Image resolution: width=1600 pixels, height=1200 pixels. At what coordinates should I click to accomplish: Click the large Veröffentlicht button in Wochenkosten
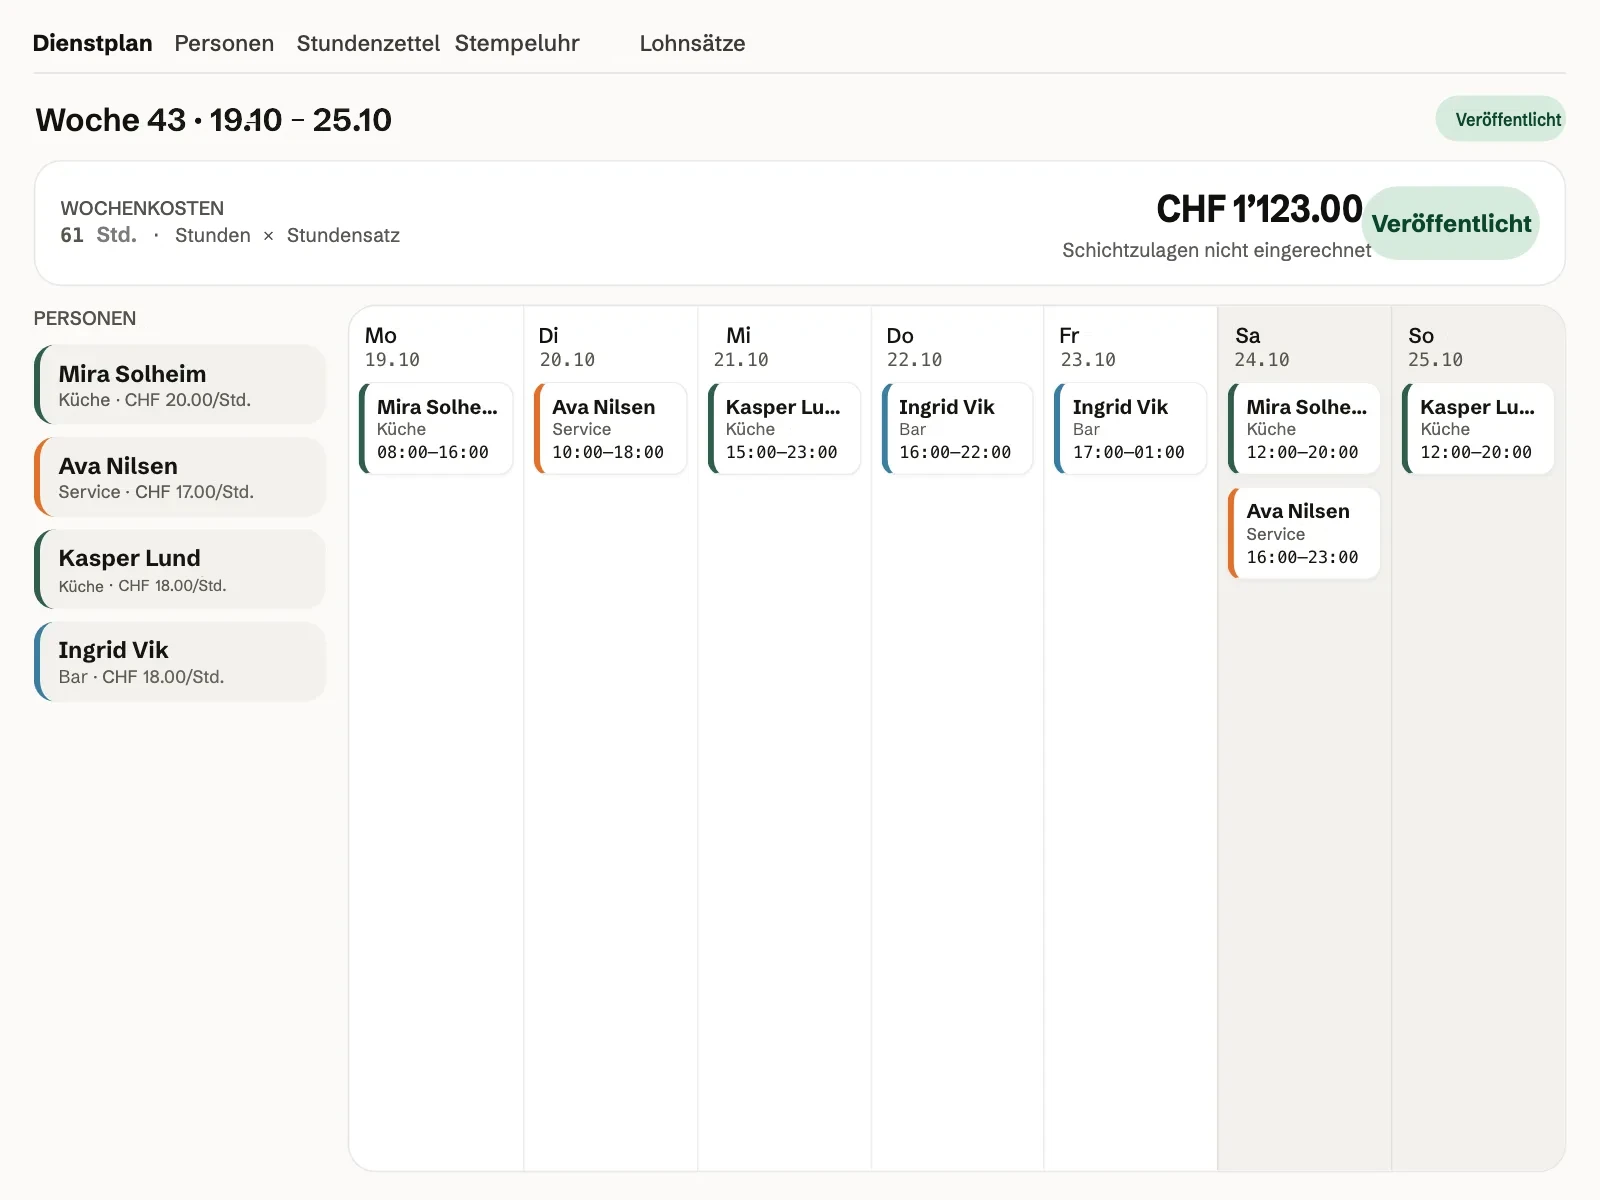point(1451,223)
